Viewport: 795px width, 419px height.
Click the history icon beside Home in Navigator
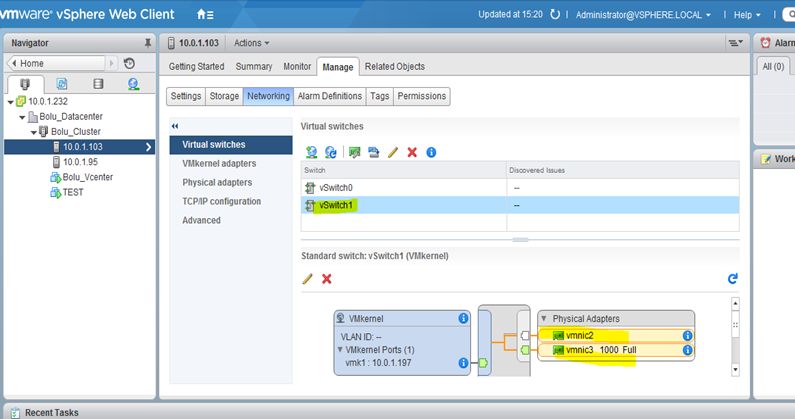point(129,63)
